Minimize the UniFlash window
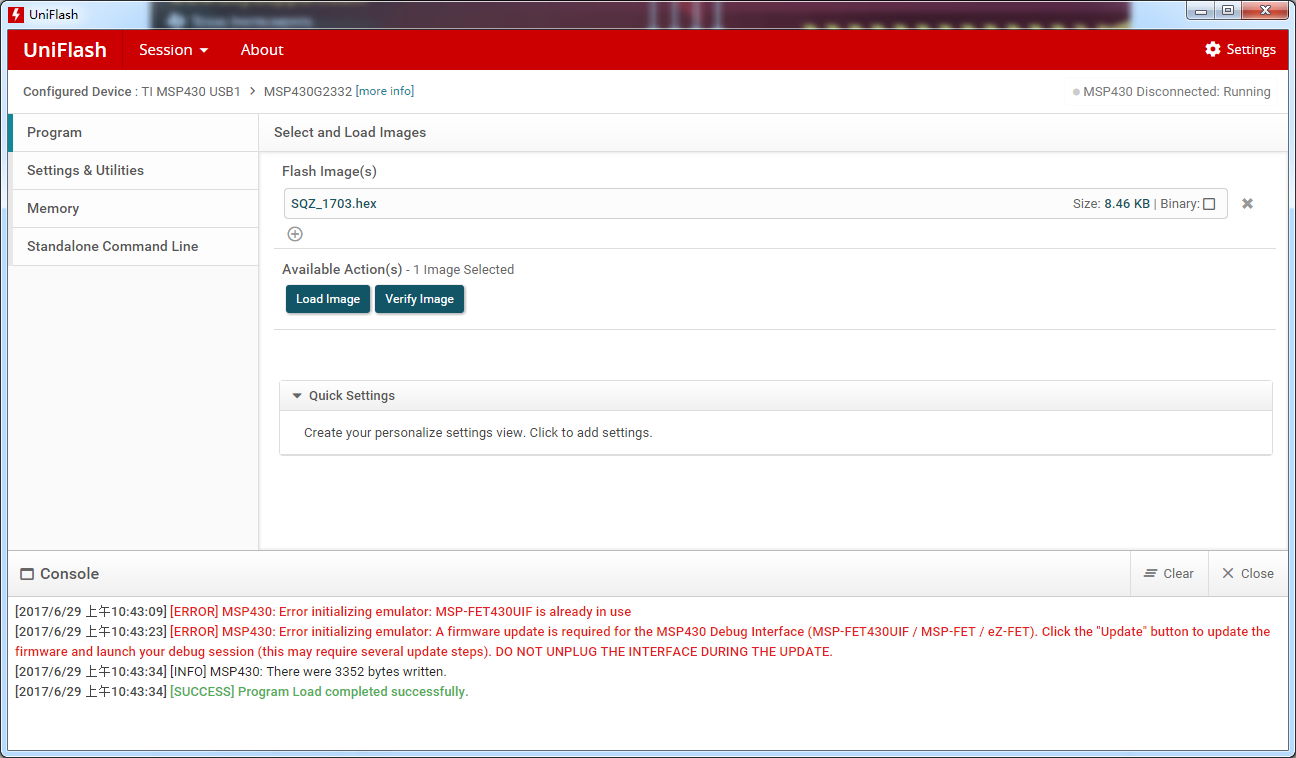 coord(1201,10)
